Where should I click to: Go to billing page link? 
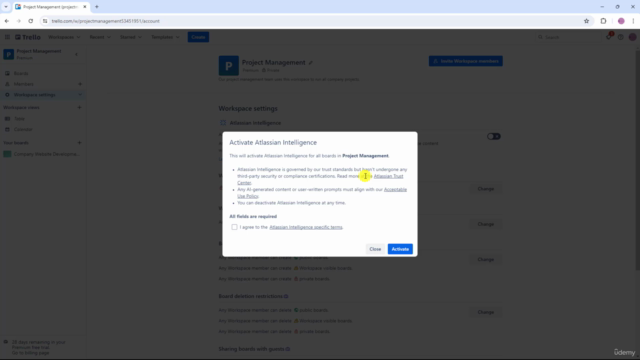[x=31, y=353]
